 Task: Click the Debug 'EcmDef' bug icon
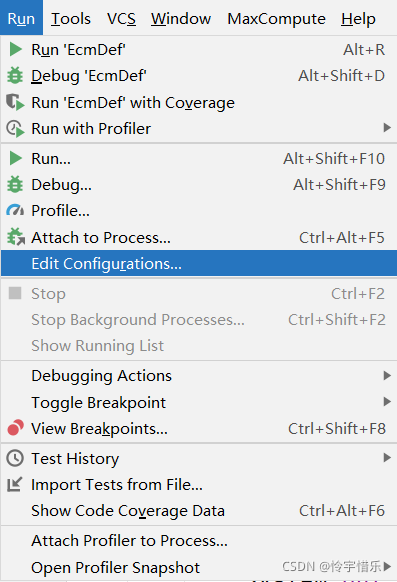coord(15,76)
